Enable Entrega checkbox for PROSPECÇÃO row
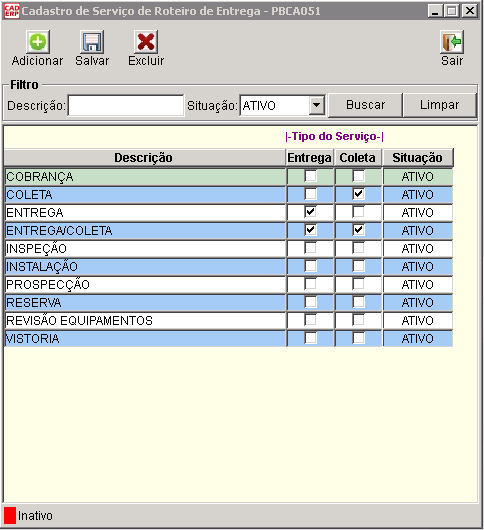The height and width of the screenshot is (530, 484). (310, 284)
